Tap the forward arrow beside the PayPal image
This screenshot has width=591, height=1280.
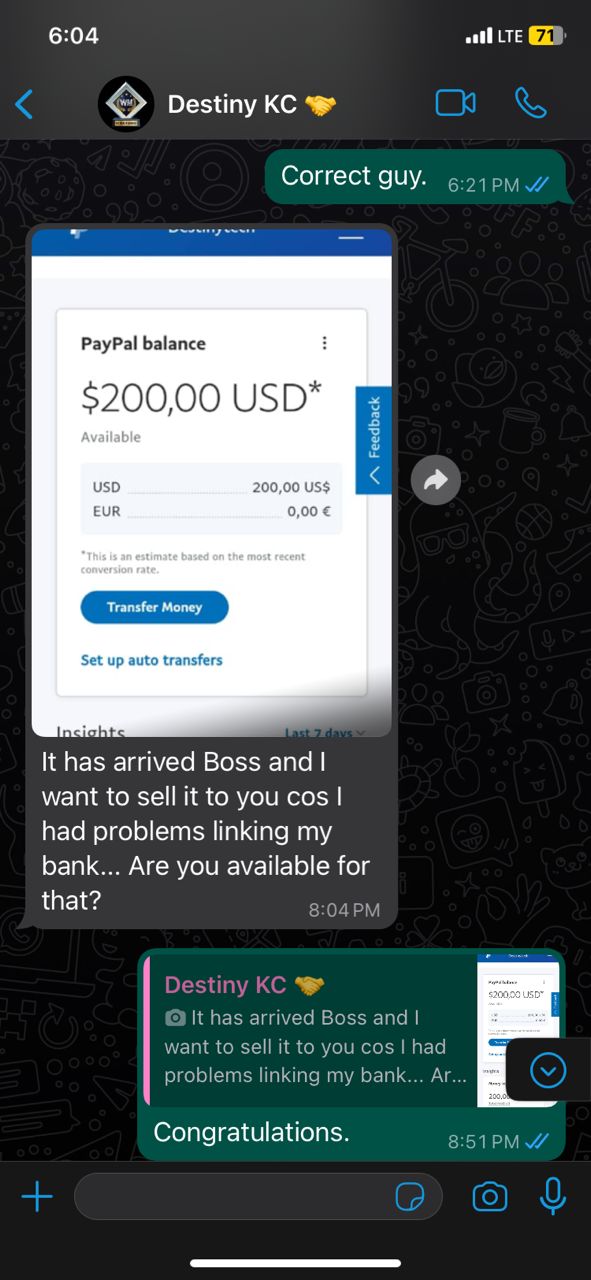tap(436, 481)
